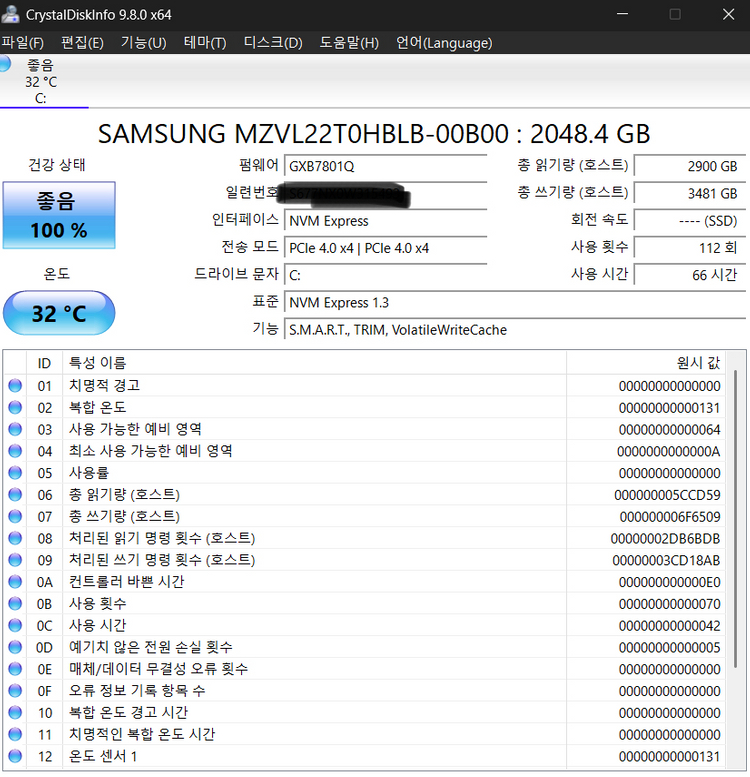Open the 언어(Language) menu

pyautogui.click(x=444, y=43)
